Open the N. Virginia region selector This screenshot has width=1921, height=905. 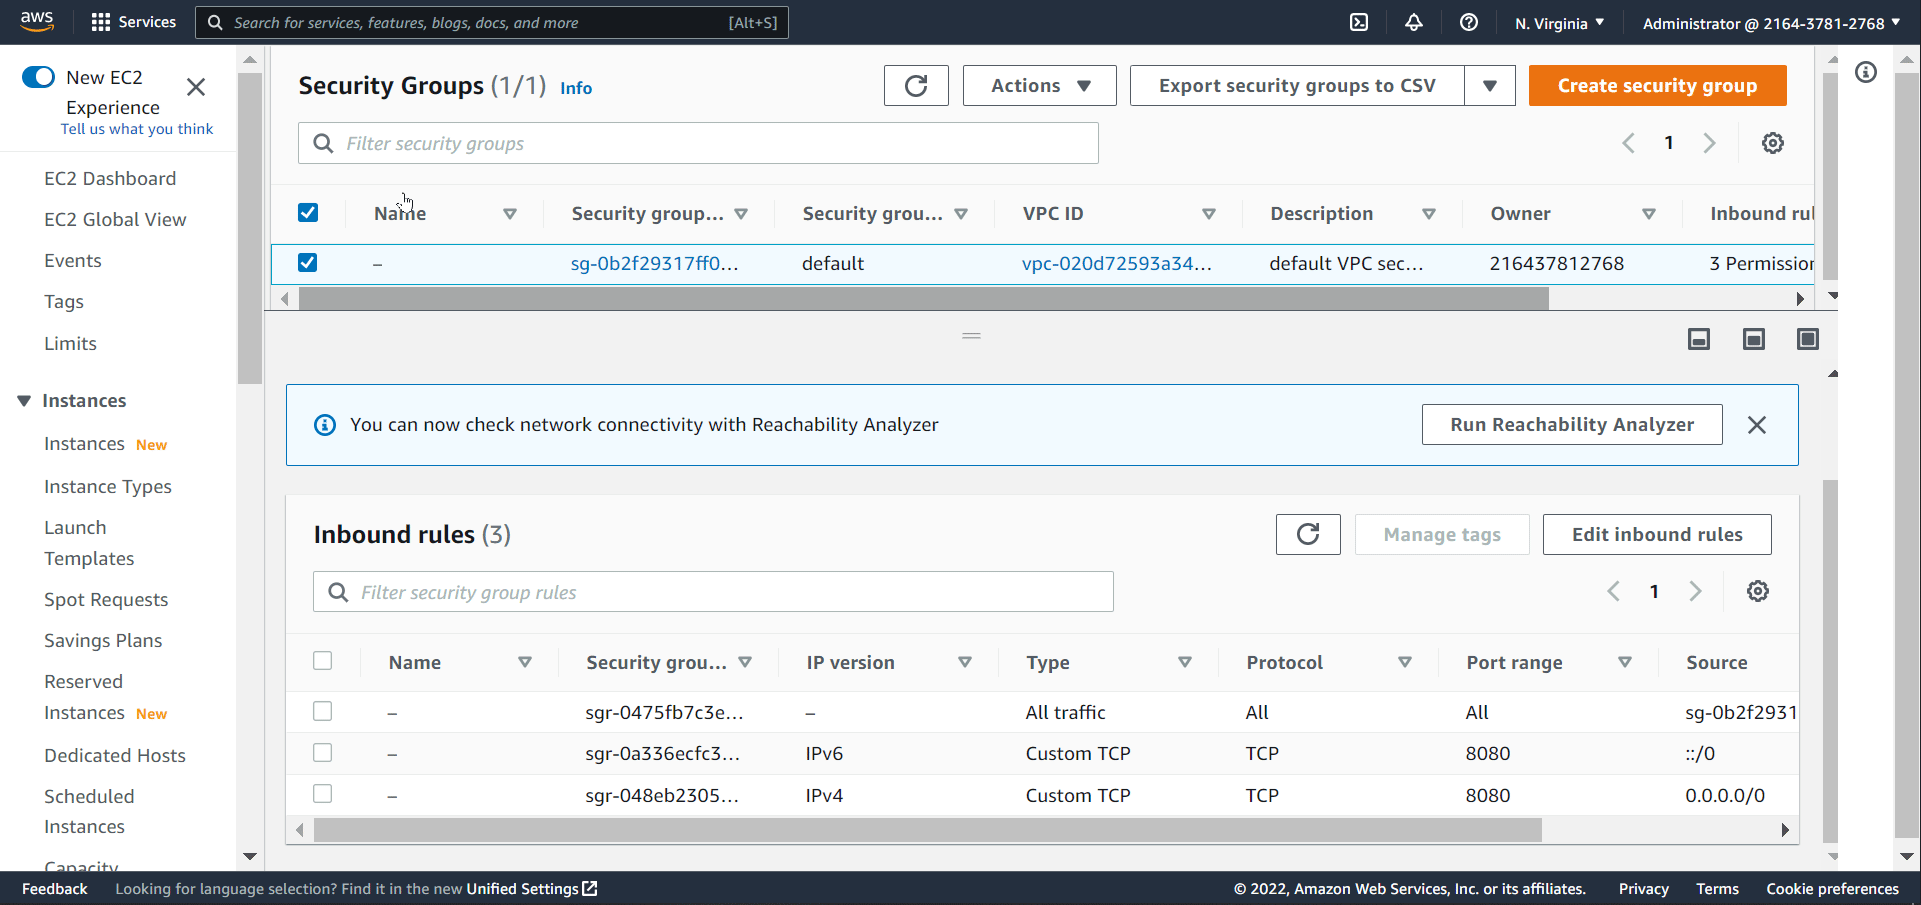click(x=1558, y=23)
